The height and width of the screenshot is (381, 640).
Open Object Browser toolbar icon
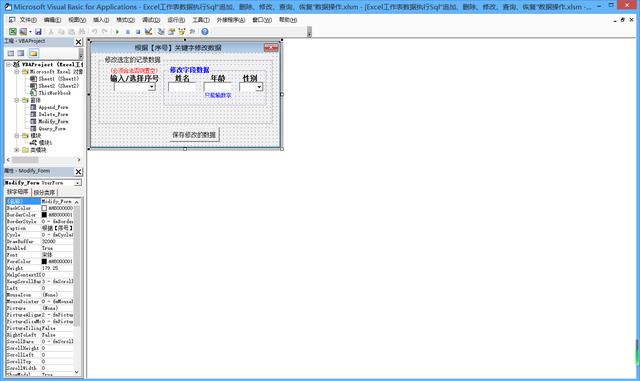tap(182, 31)
